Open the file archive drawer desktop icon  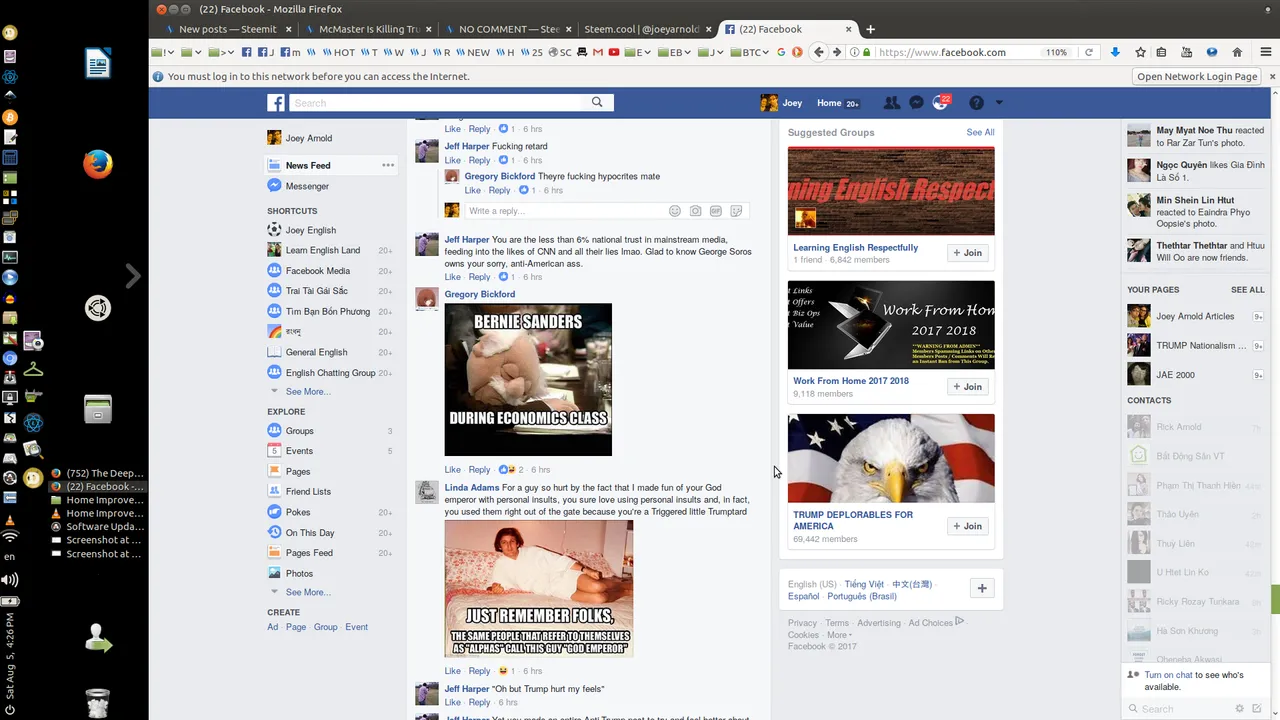[98, 409]
